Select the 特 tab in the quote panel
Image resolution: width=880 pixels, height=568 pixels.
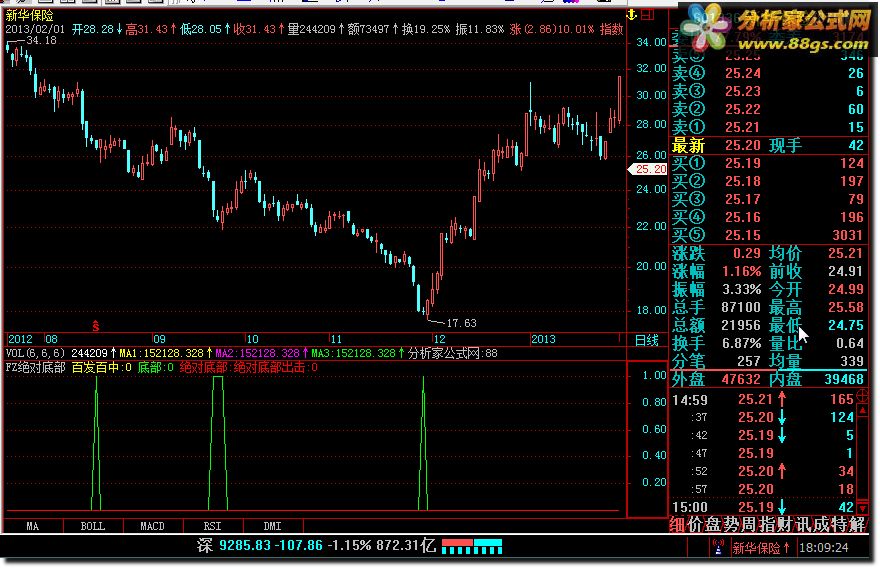pyautogui.click(x=838, y=524)
